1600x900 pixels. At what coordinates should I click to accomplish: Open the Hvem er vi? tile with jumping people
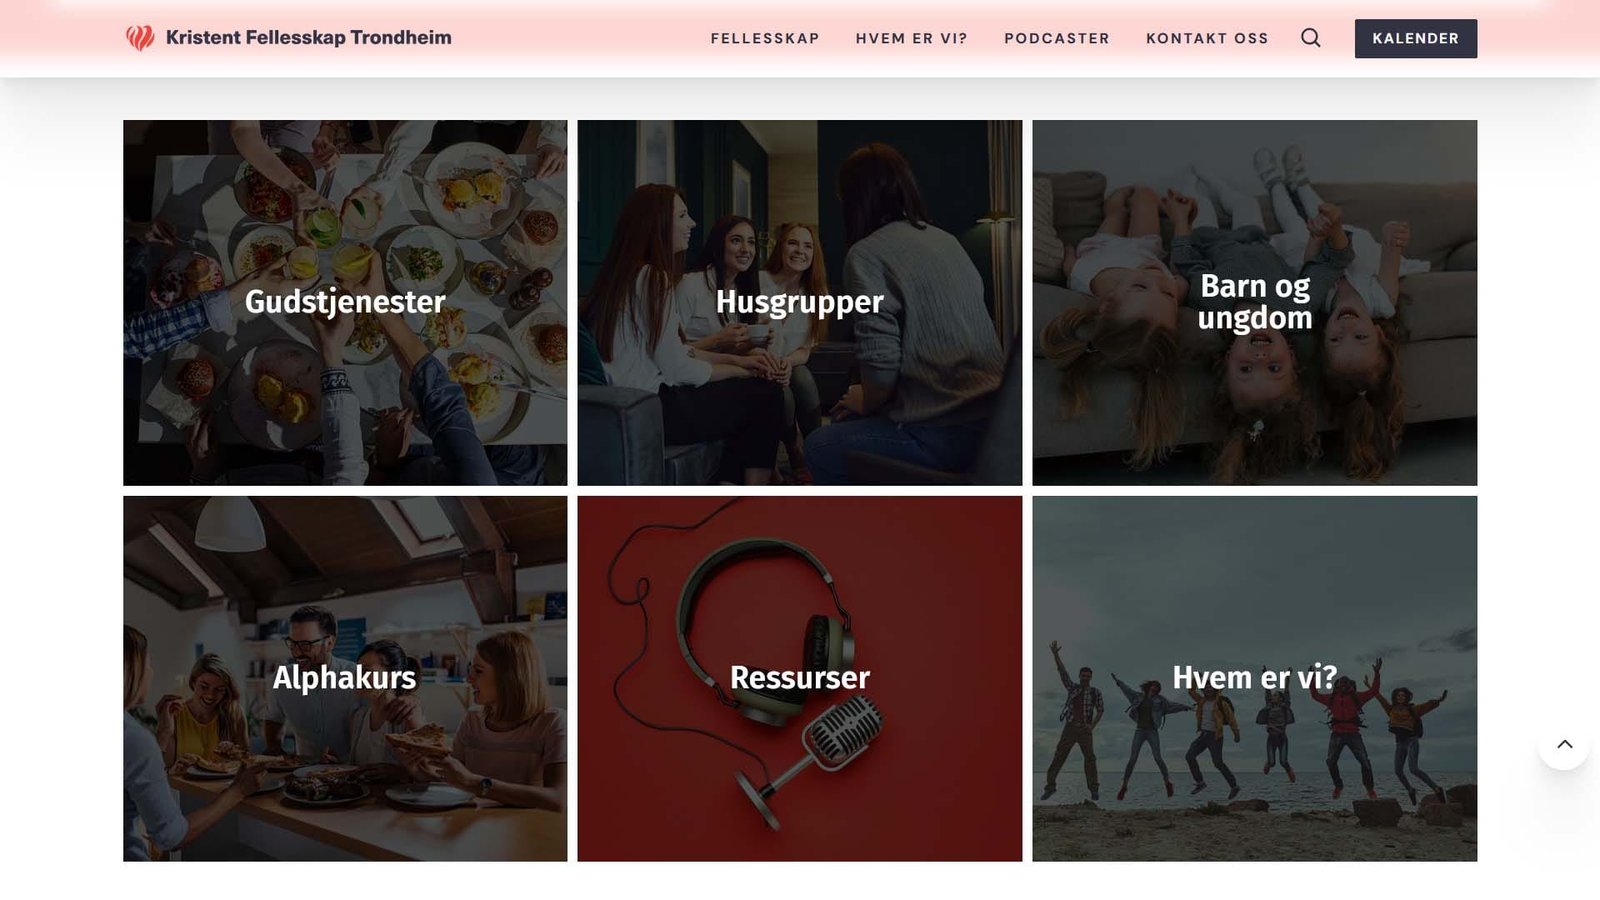(1254, 679)
